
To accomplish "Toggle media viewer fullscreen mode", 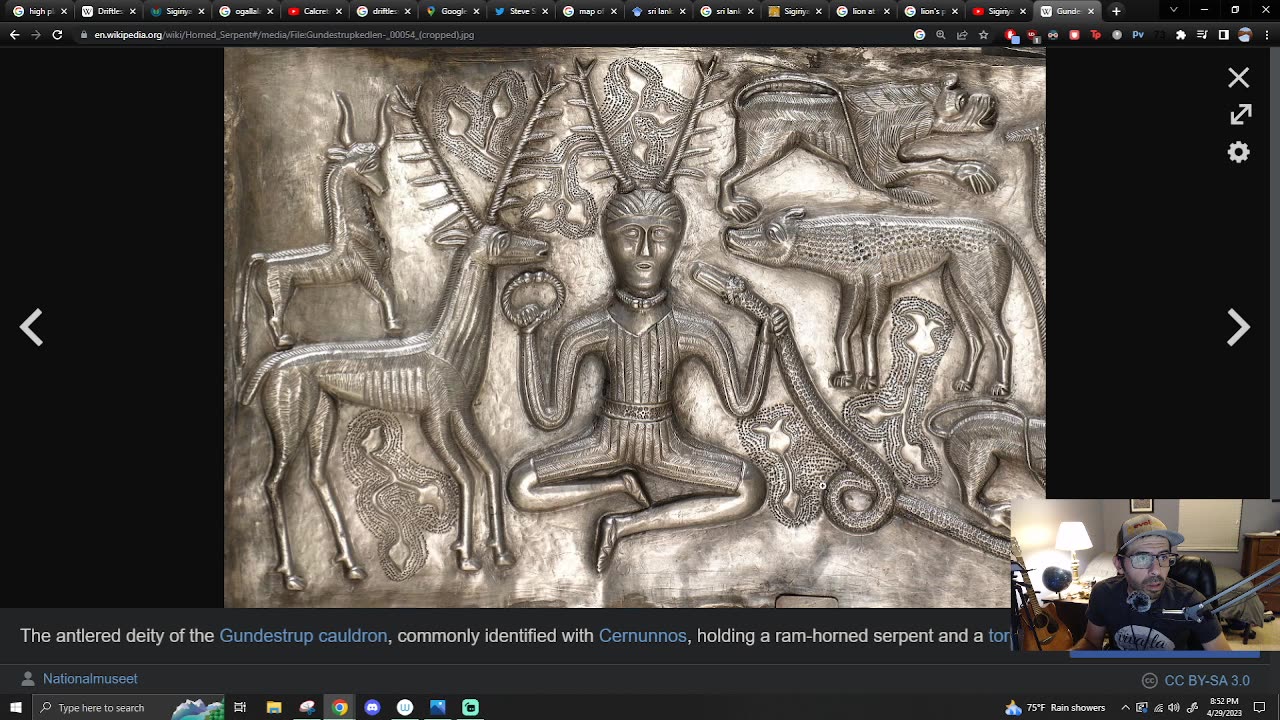I will click(1240, 115).
